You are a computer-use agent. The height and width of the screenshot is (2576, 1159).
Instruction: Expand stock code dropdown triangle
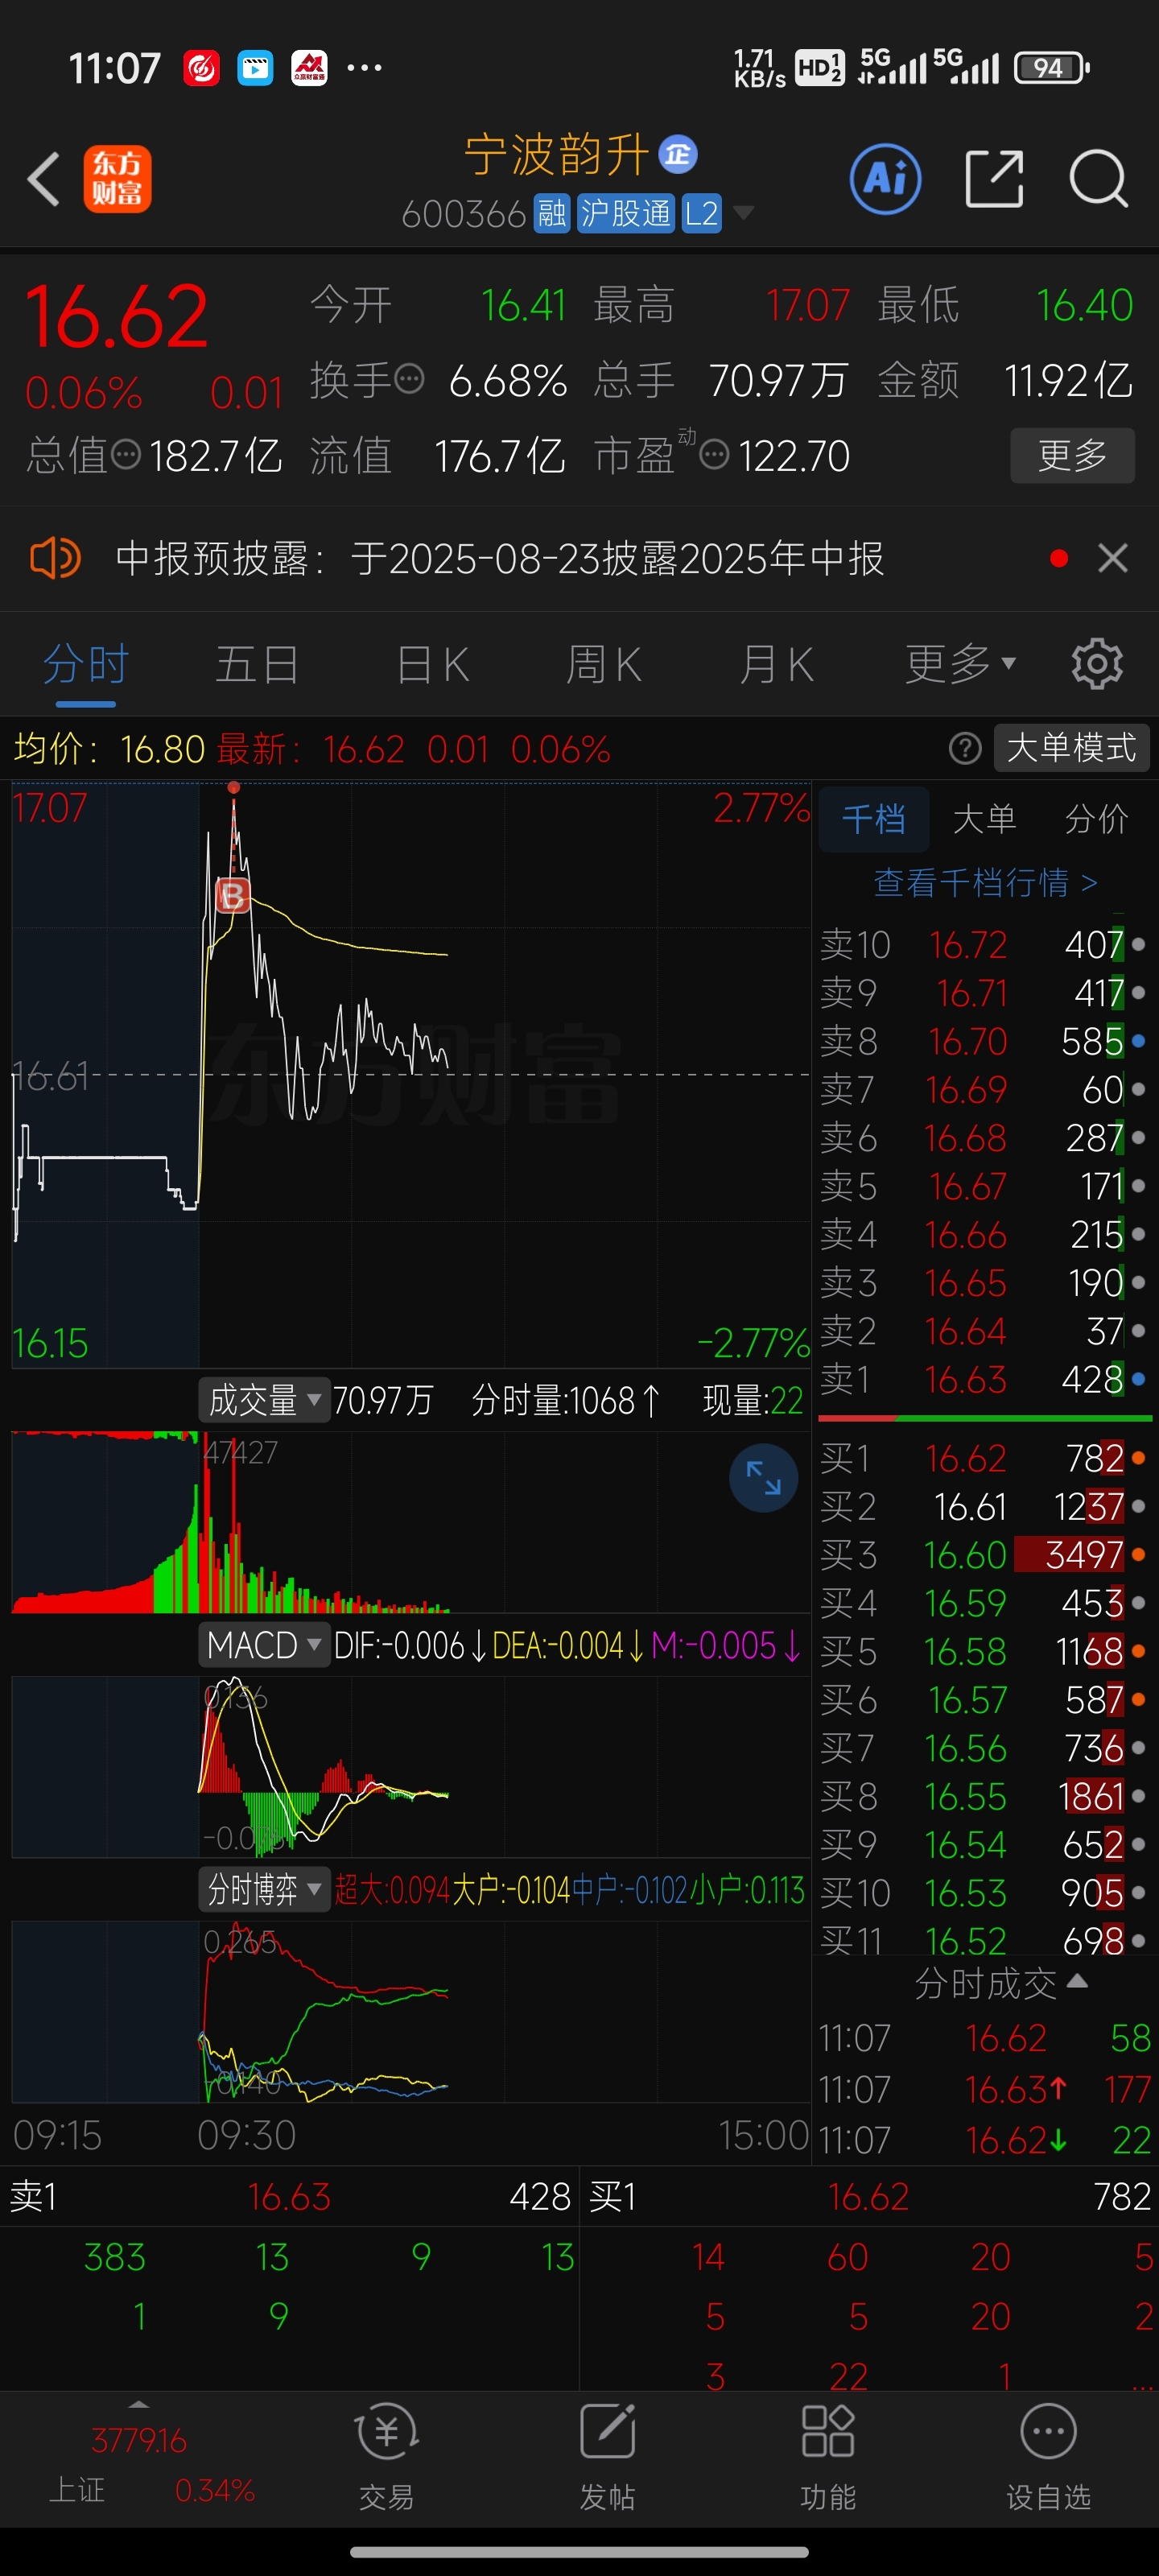pos(743,212)
